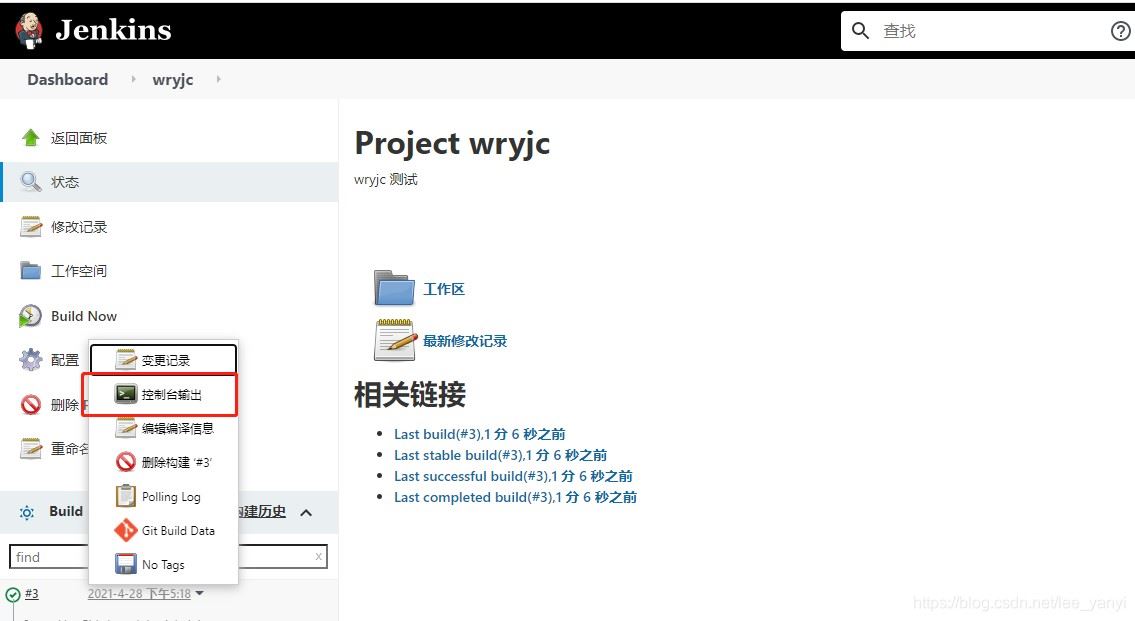Click the clipboard icon for Polling Log
The height and width of the screenshot is (621, 1135).
tap(126, 496)
